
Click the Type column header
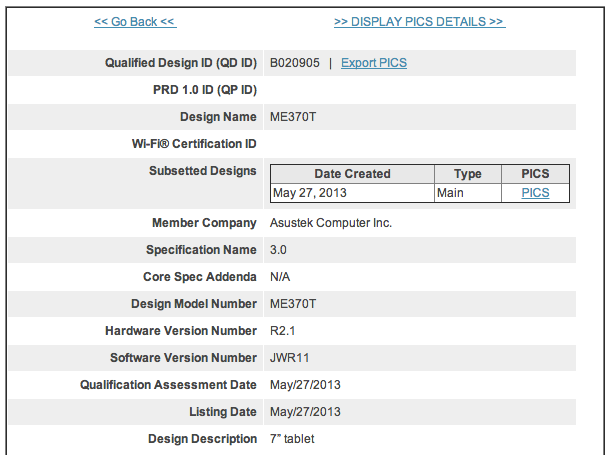[468, 174]
